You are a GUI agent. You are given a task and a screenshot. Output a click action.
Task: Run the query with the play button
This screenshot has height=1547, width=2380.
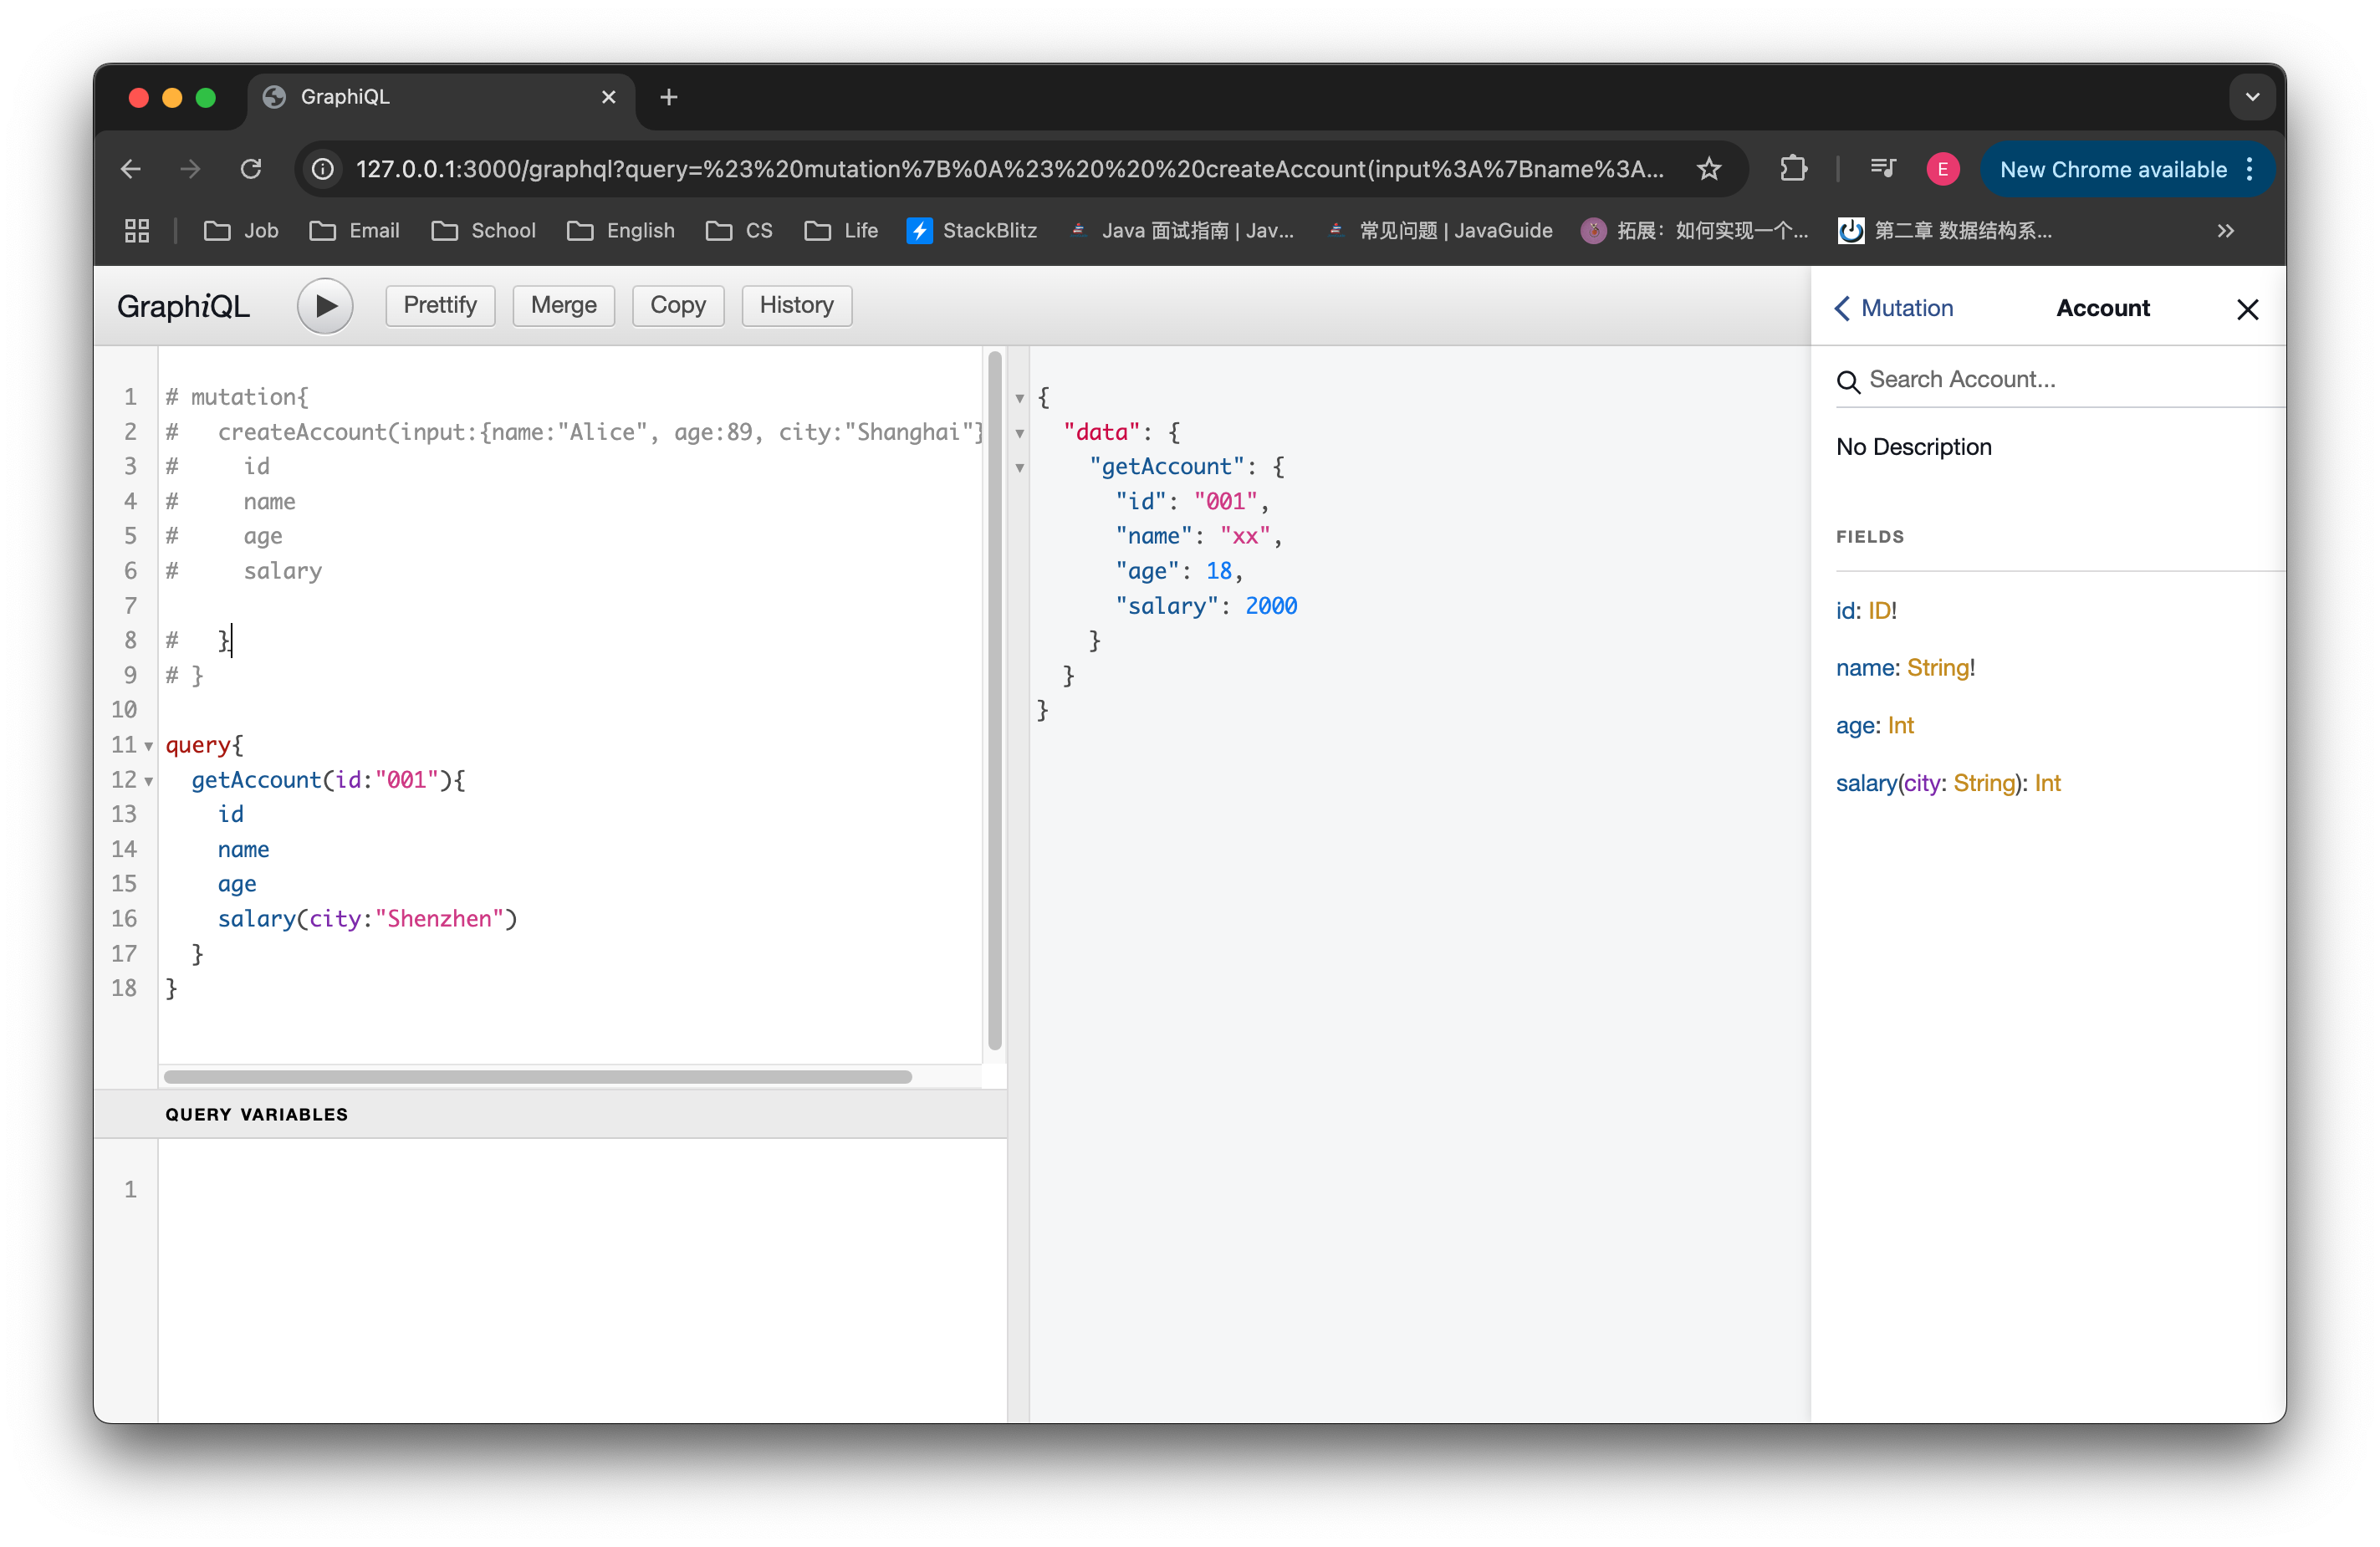[324, 306]
